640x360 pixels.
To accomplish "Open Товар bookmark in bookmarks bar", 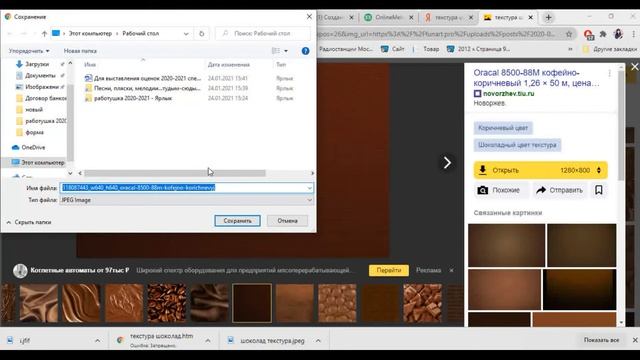I will coord(431,49).
